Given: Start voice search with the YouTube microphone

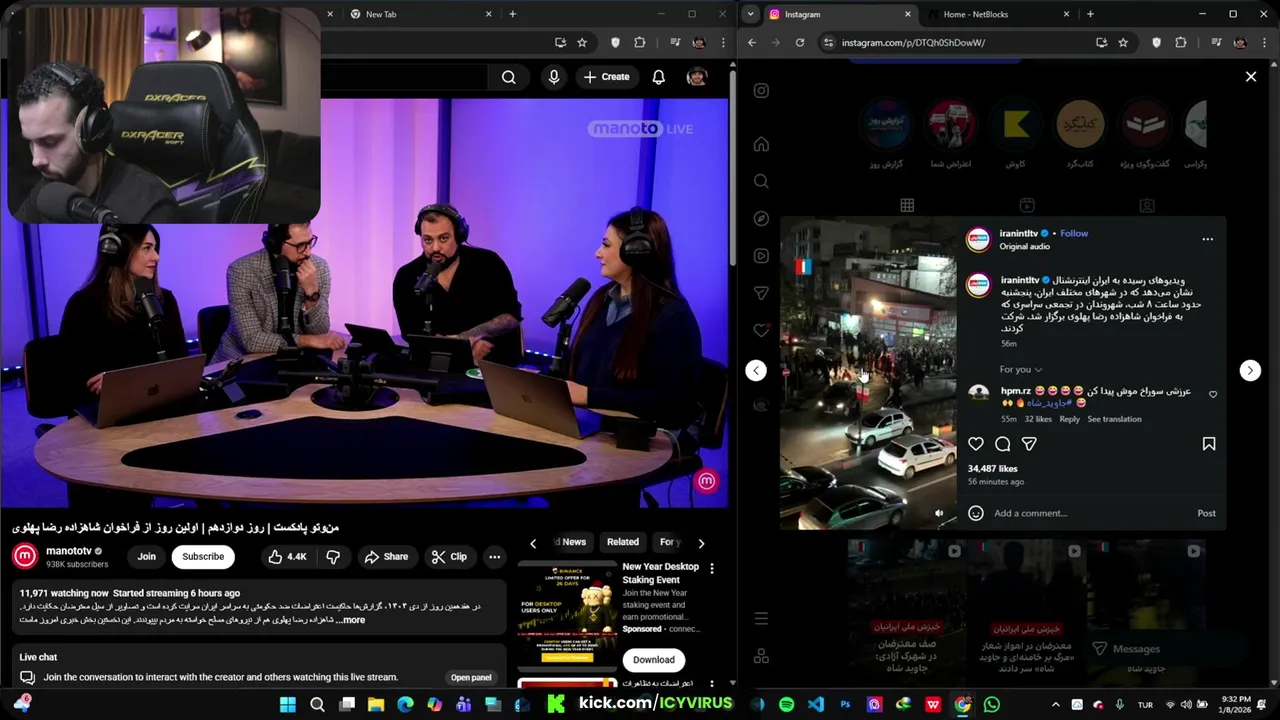Looking at the screenshot, I should tap(554, 77).
